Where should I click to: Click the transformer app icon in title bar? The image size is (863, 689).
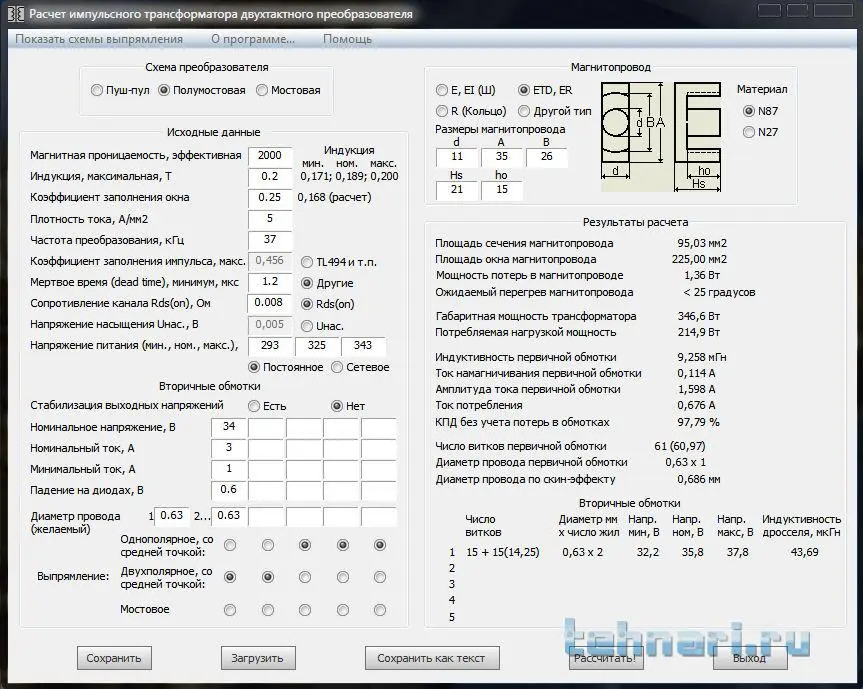click(15, 14)
